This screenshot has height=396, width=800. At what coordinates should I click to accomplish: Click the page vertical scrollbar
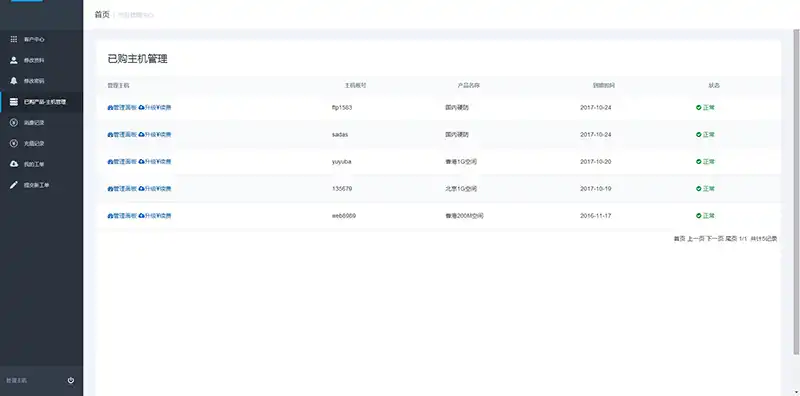(796, 191)
